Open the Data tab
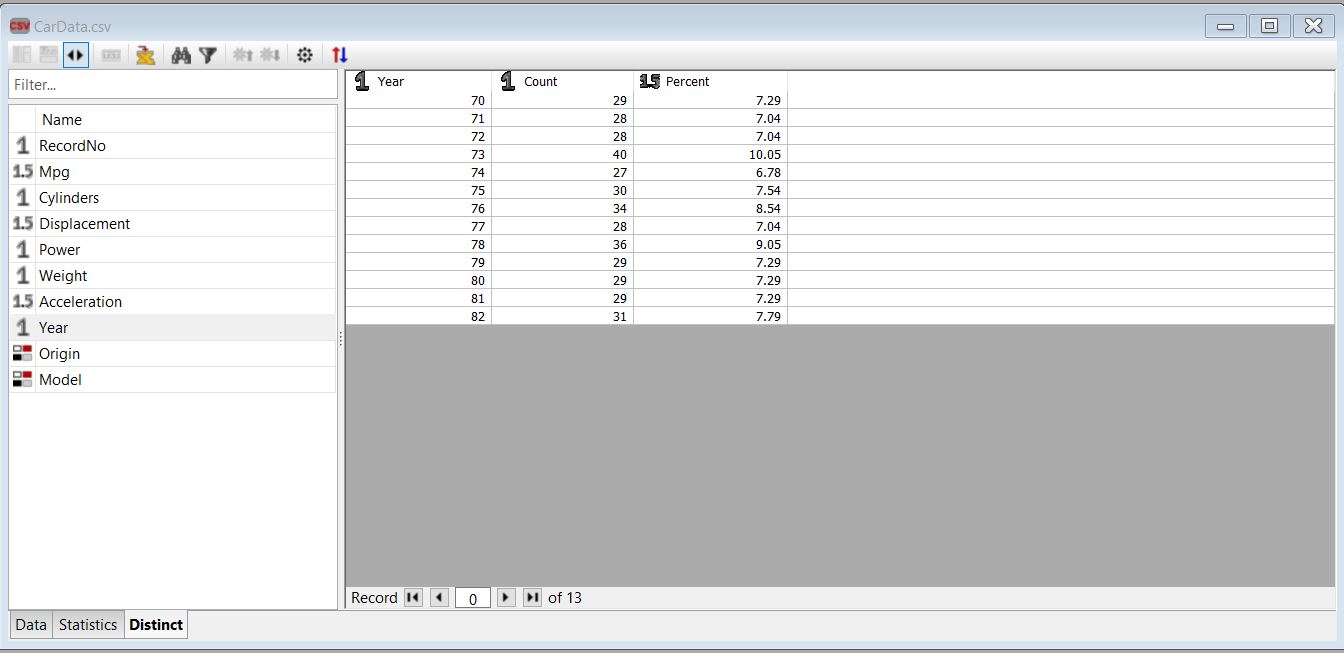Viewport: 1344px width, 653px height. [30, 624]
